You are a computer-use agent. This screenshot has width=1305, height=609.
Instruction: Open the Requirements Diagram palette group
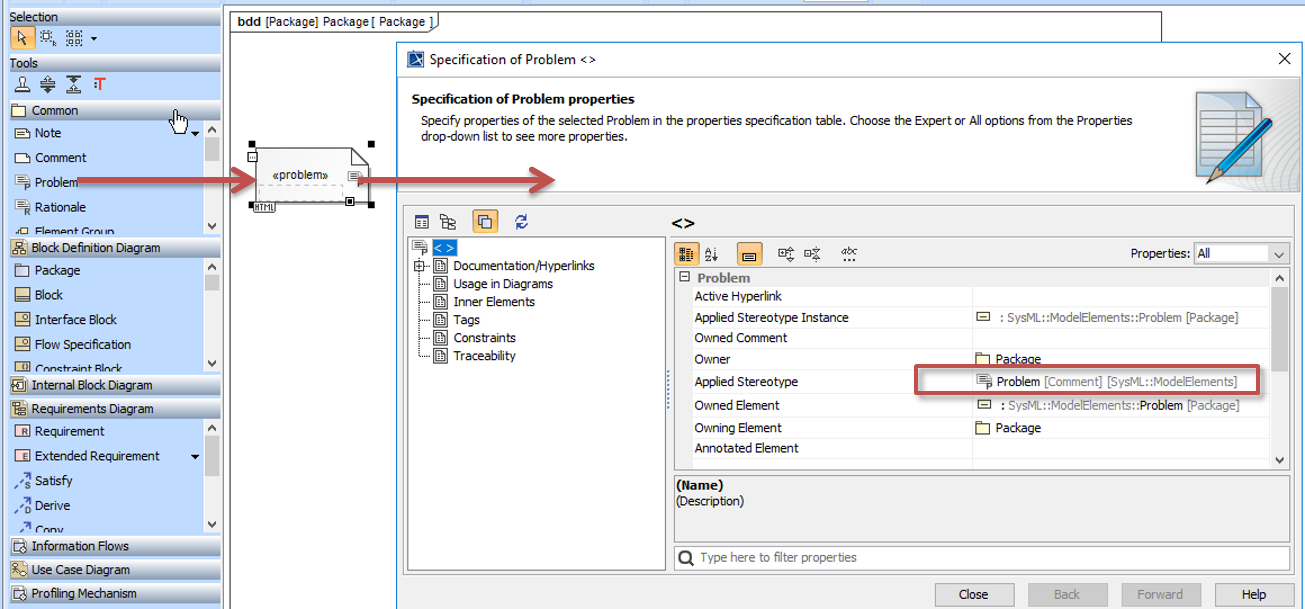92,408
